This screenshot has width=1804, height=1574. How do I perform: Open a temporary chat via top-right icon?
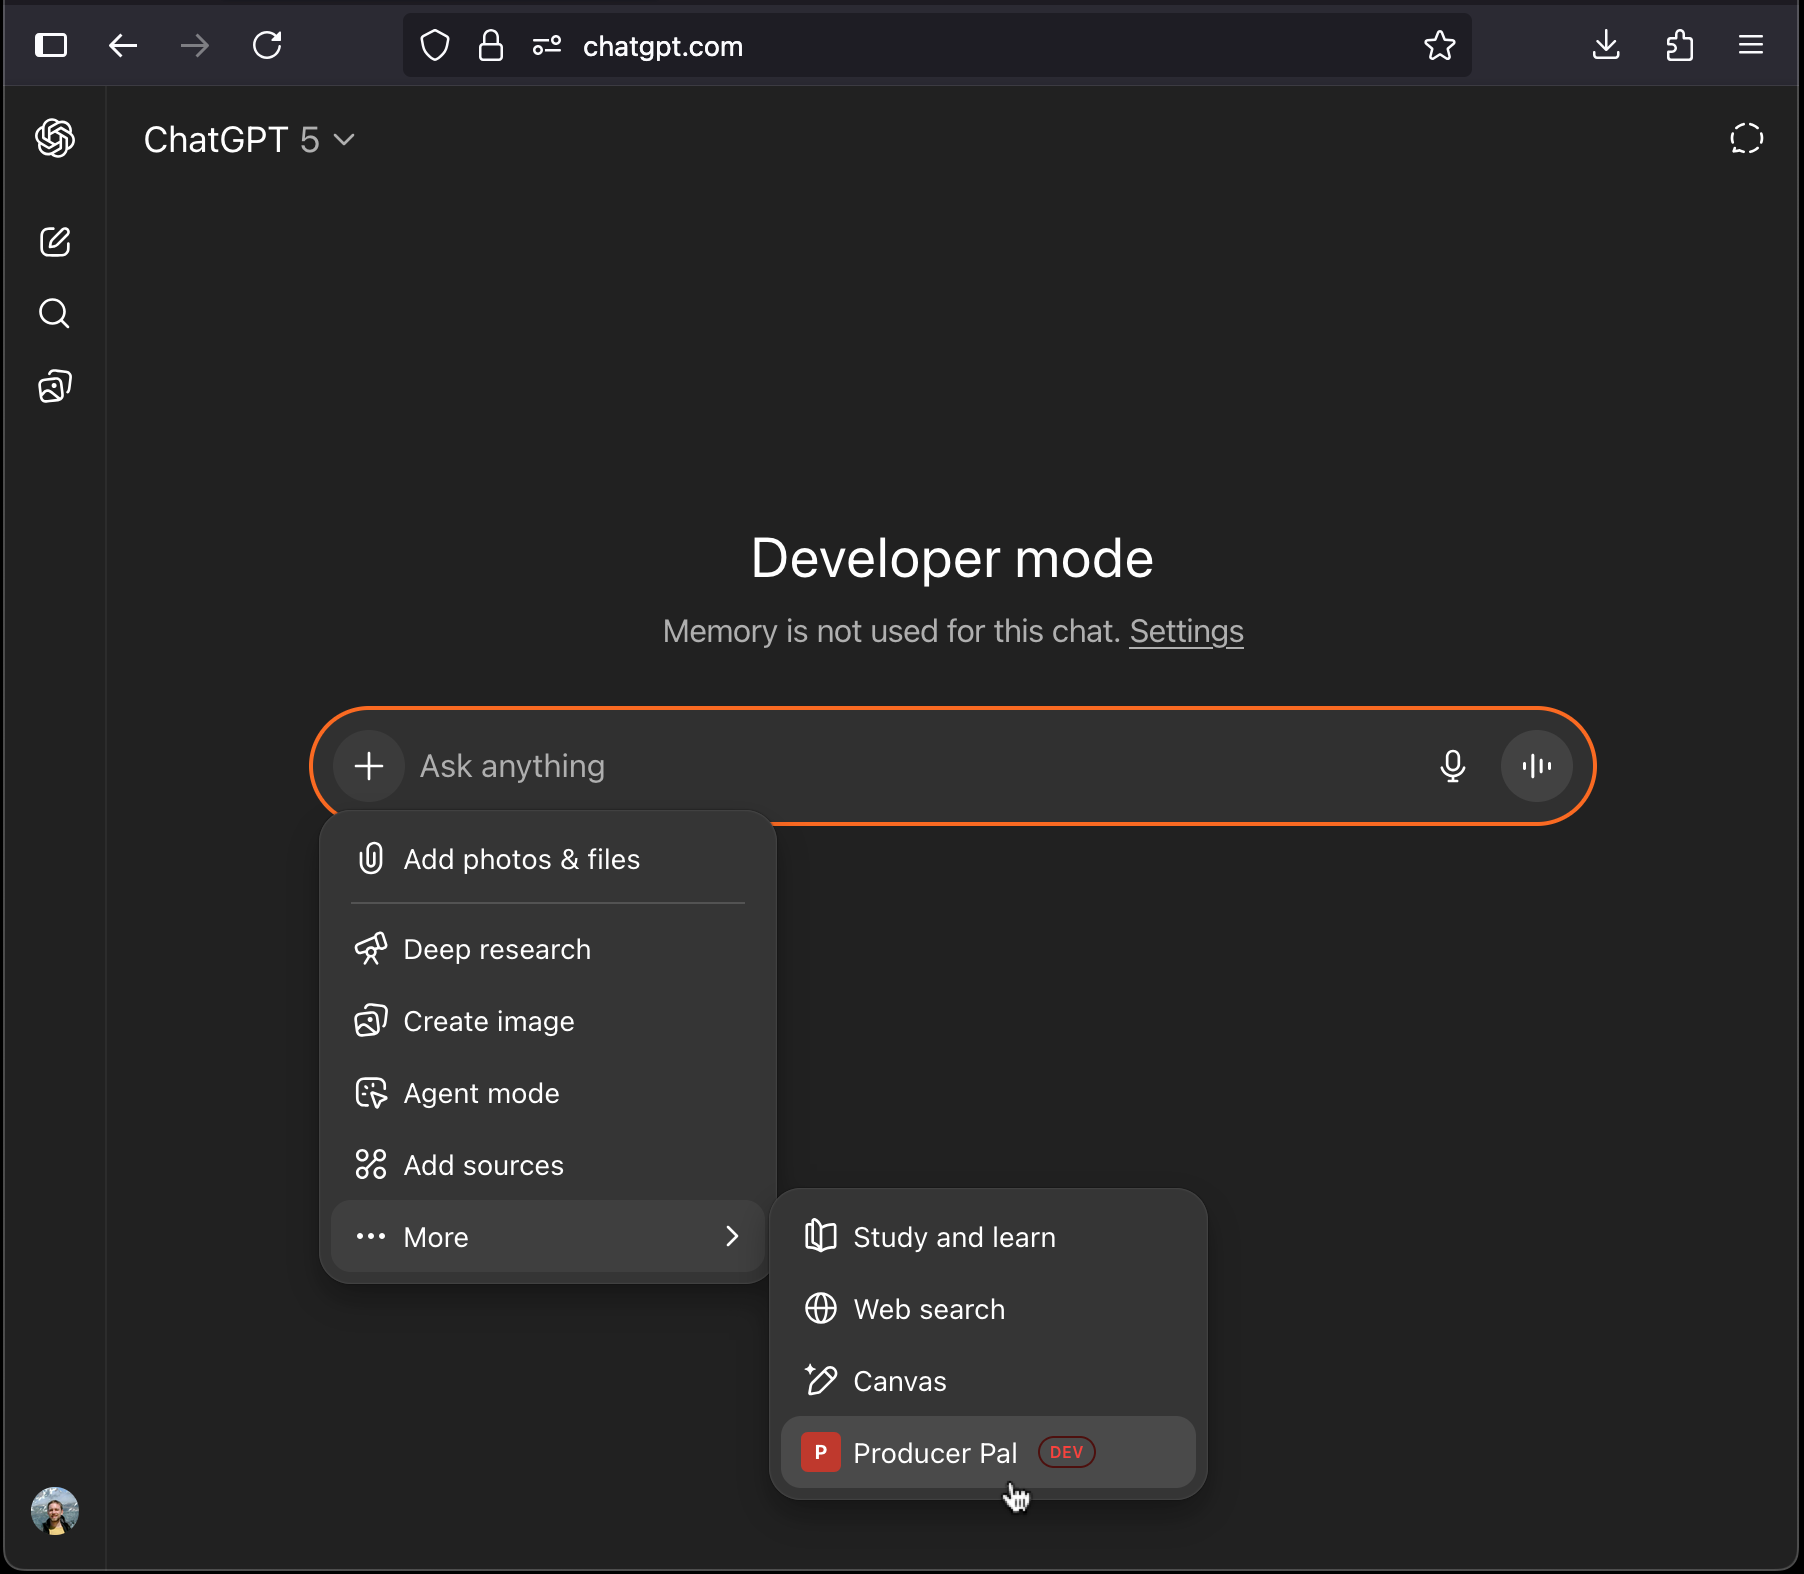click(x=1746, y=139)
